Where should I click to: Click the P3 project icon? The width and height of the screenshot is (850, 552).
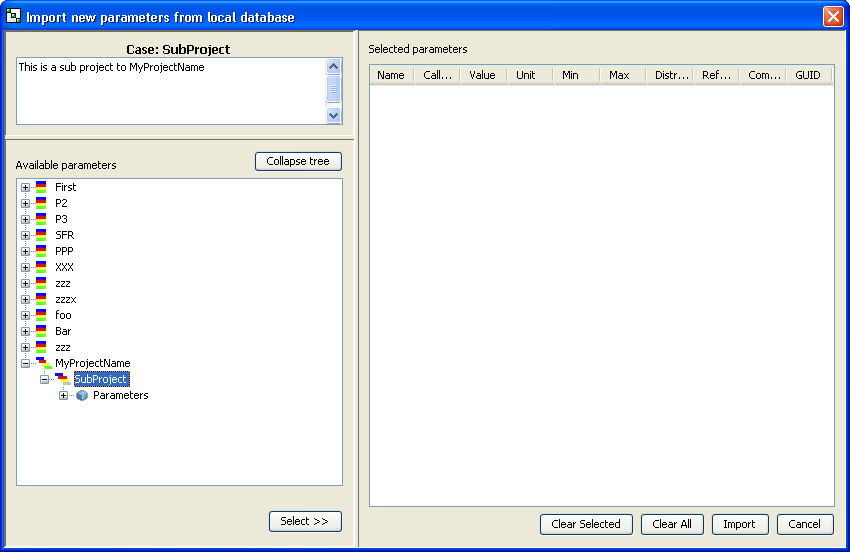pyautogui.click(x=41, y=219)
